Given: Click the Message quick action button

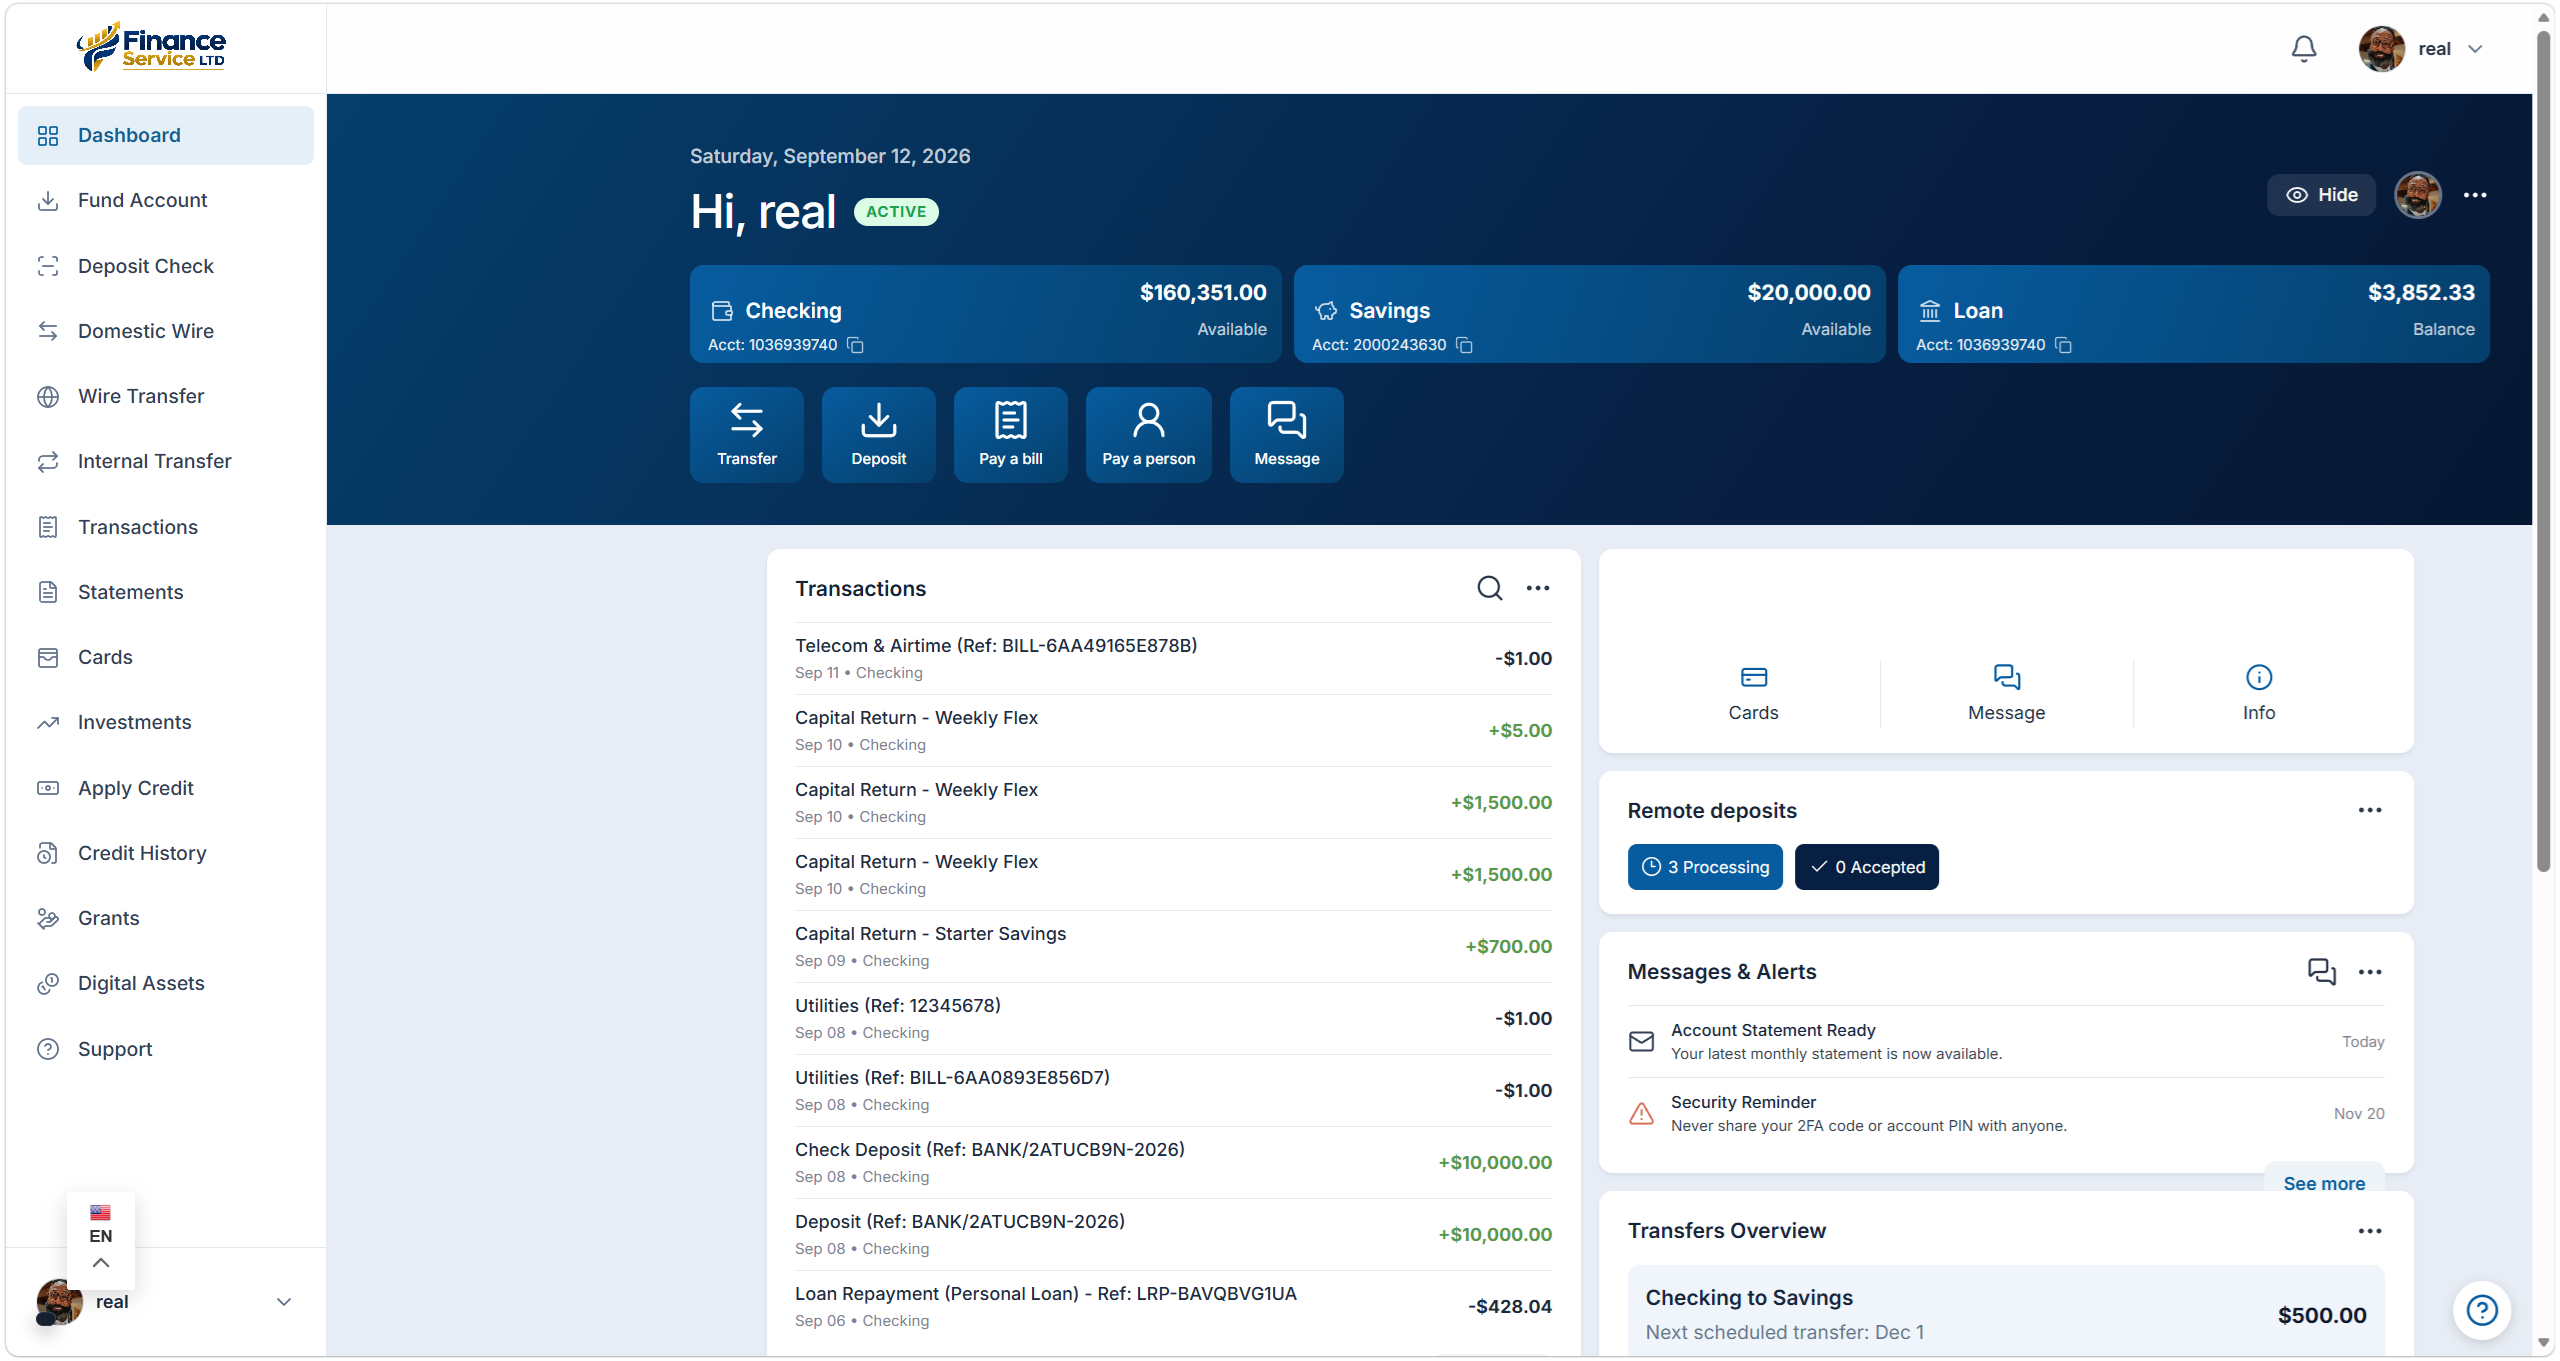Looking at the screenshot, I should coord(1286,435).
